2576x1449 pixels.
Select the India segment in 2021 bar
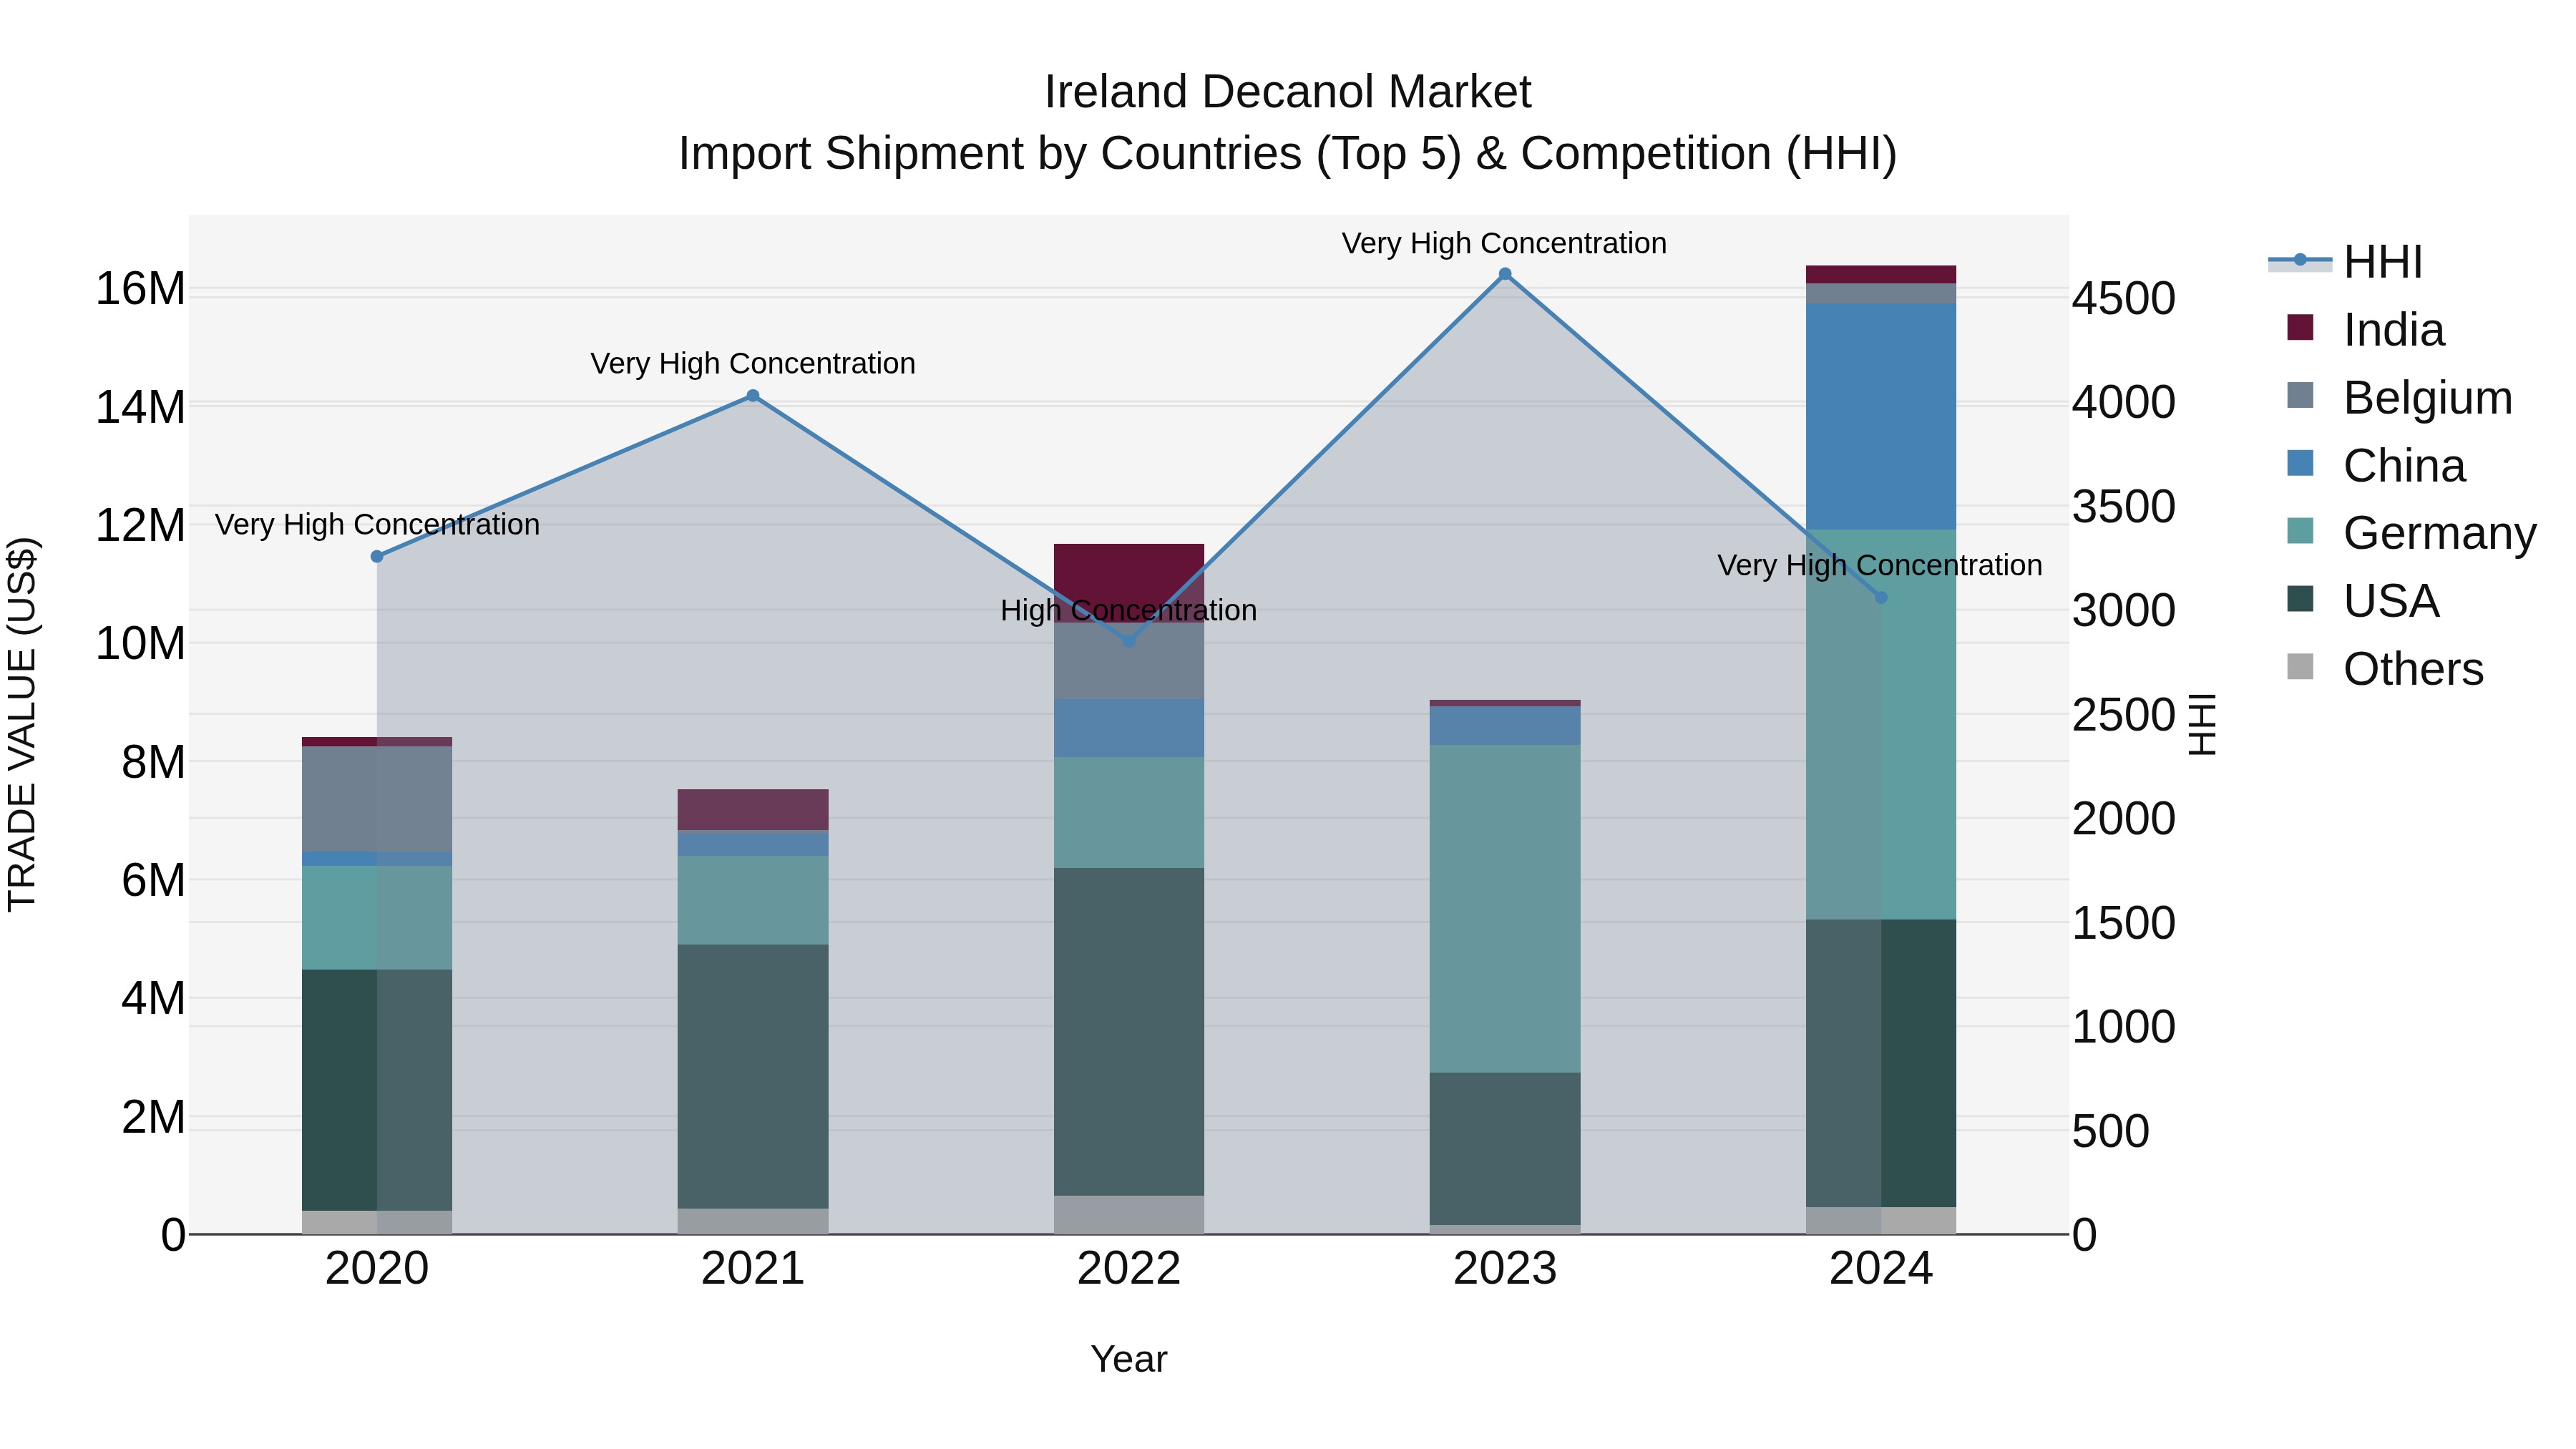(x=753, y=810)
